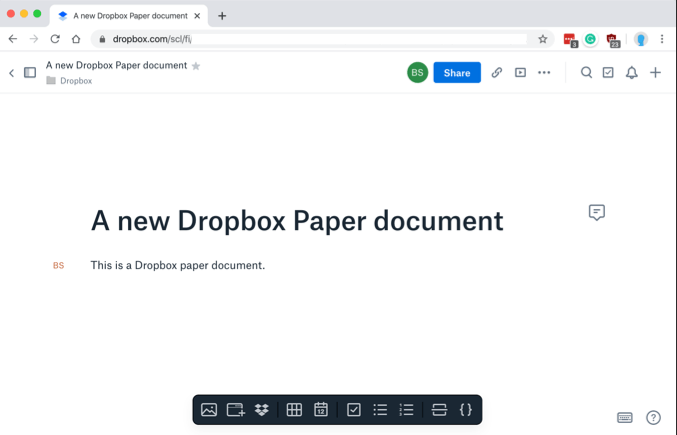Screen dimensions: 677x435
Task: Insert a timeline calendar icon
Action: [321, 410]
